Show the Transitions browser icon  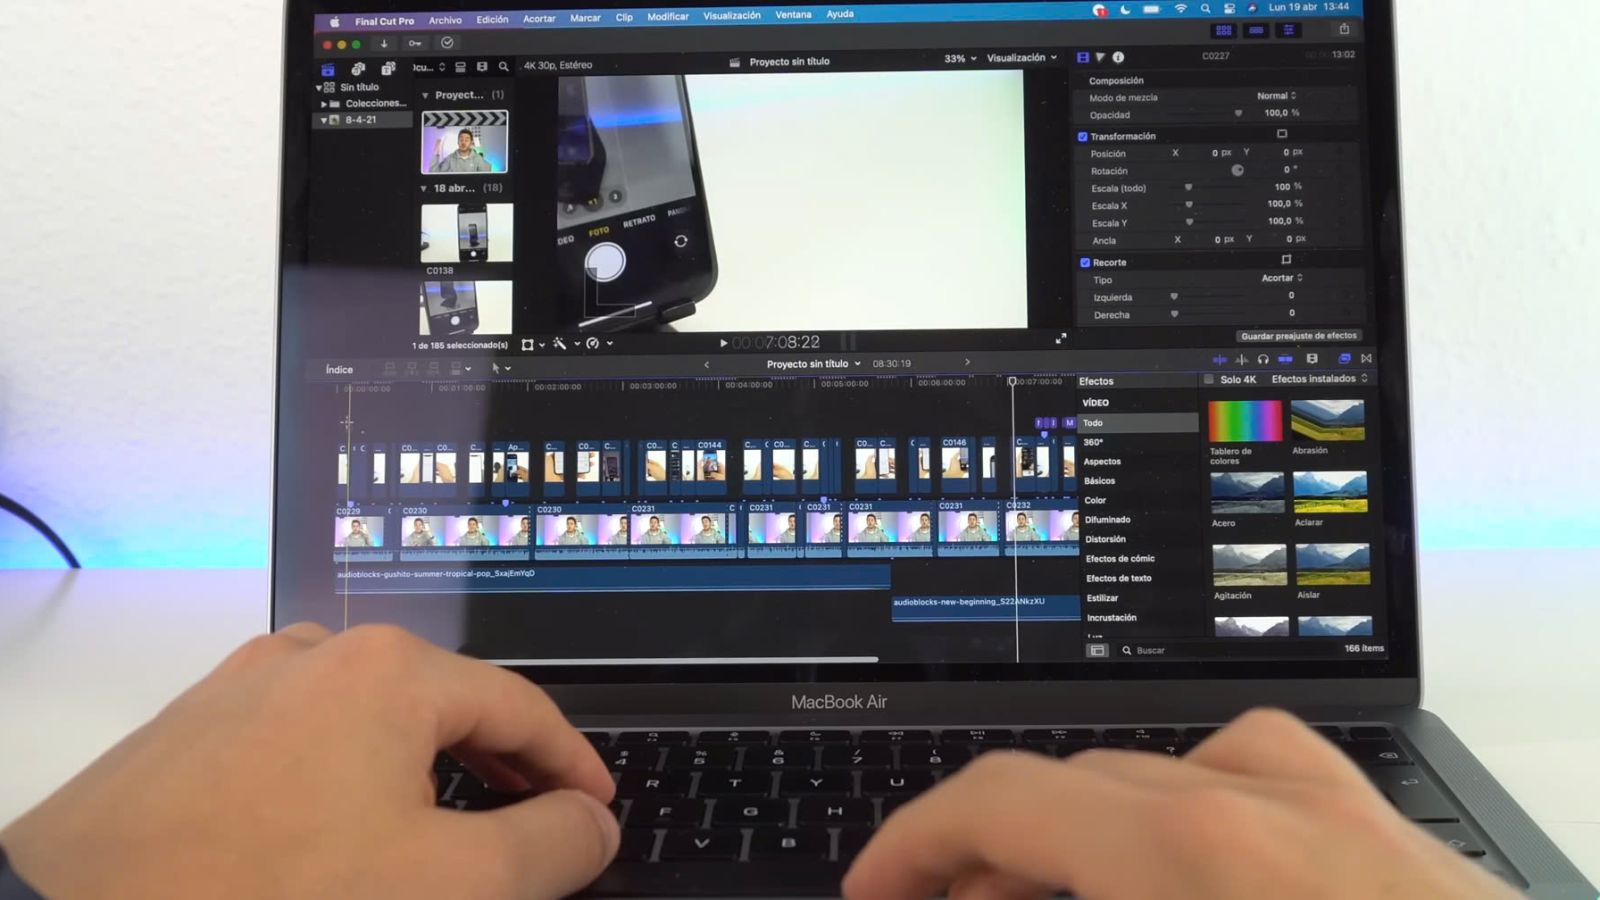point(1366,359)
